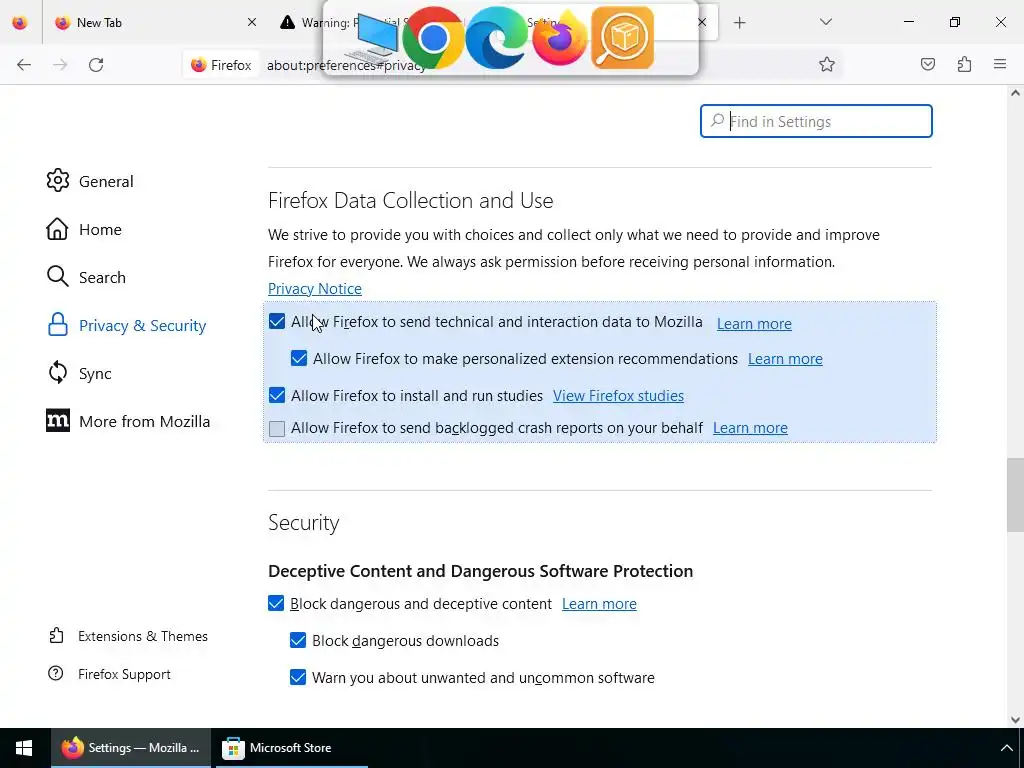This screenshot has width=1024, height=768.
Task: Uncheck sending technical and interaction data
Action: [x=277, y=322]
